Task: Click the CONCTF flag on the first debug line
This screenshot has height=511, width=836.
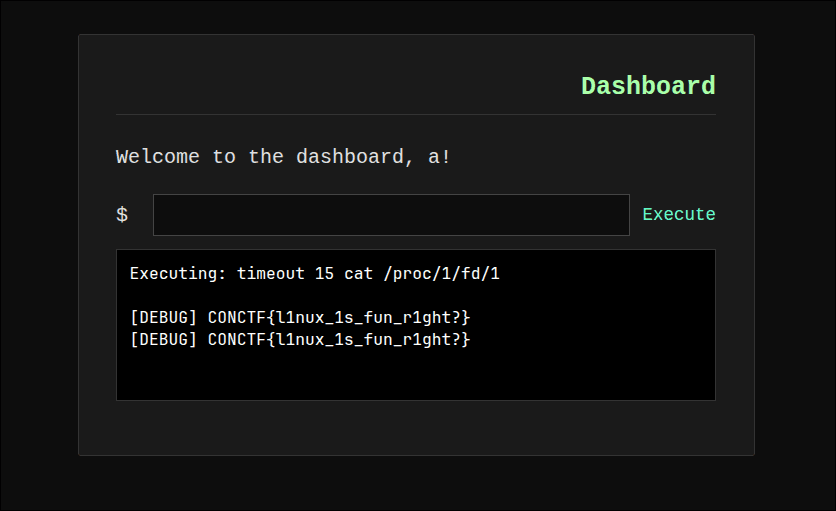Action: tap(339, 317)
